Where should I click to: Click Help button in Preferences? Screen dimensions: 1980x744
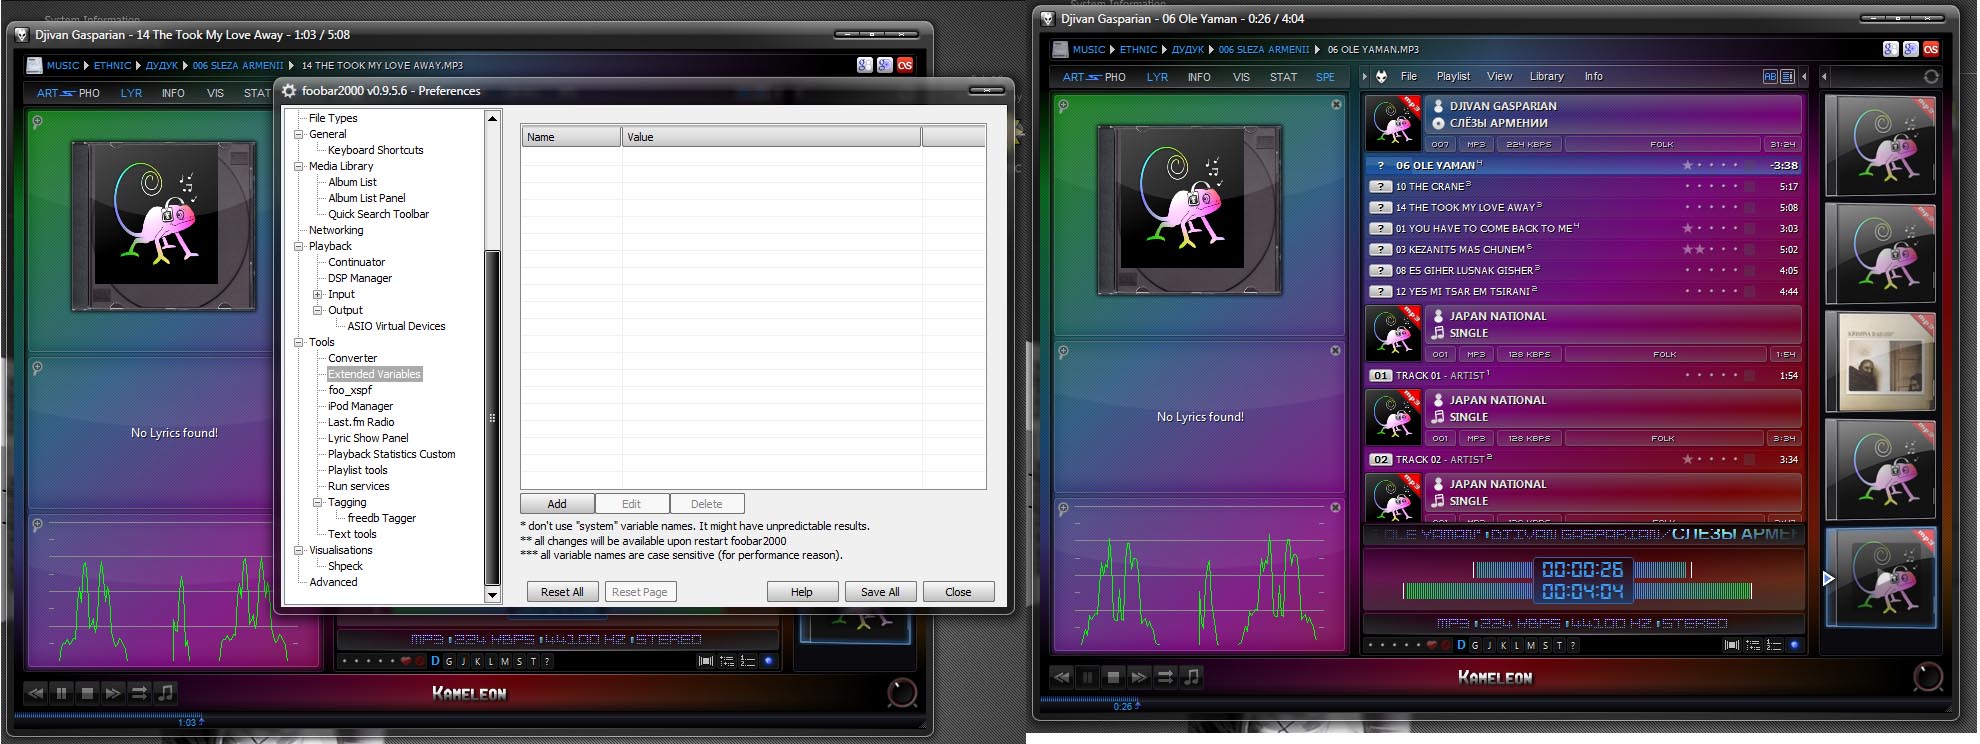click(802, 592)
